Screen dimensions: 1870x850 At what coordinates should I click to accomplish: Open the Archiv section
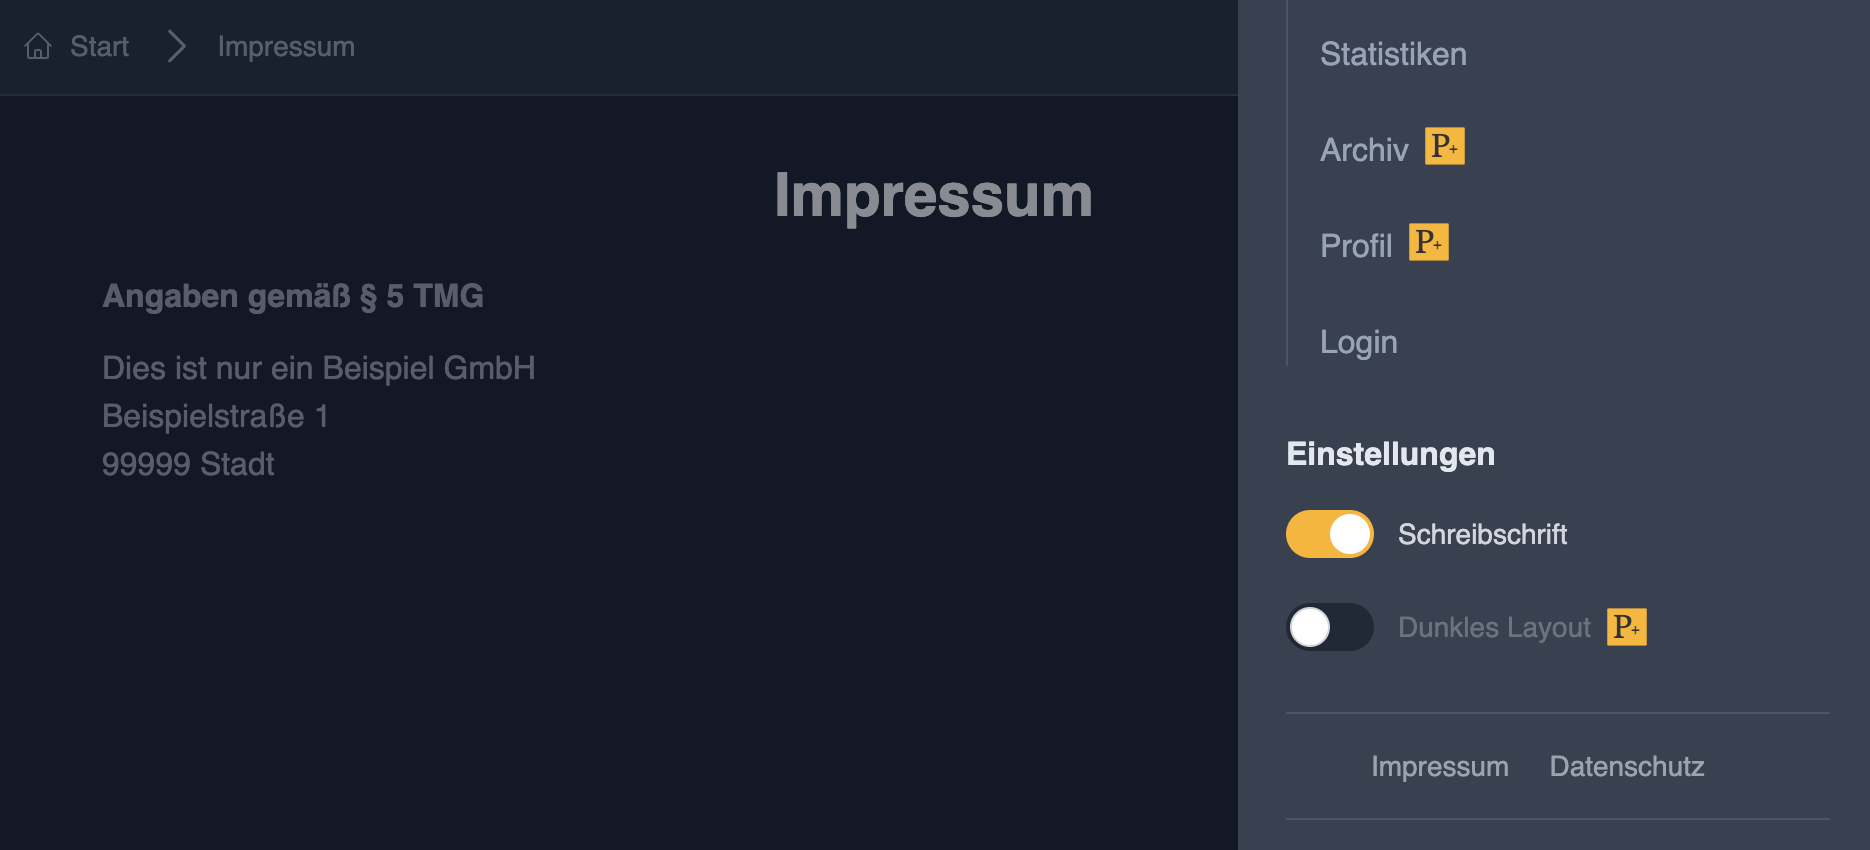tap(1363, 149)
